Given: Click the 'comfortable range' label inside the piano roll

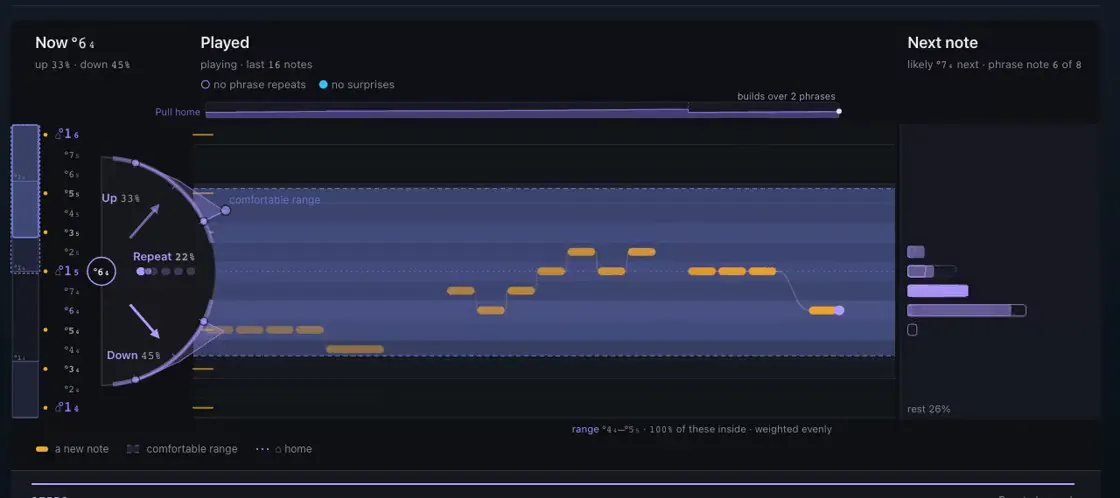Looking at the screenshot, I should (274, 200).
